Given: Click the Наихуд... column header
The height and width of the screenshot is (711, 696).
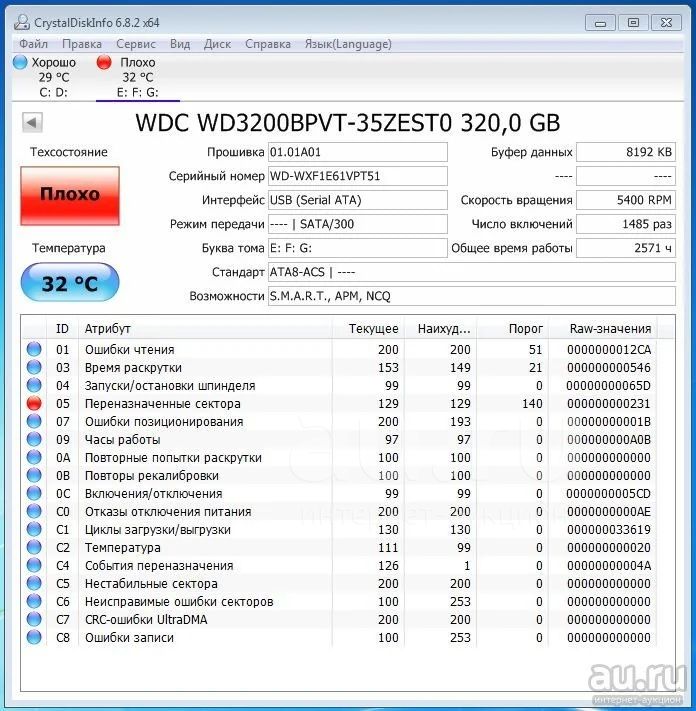Looking at the screenshot, I should (440, 328).
